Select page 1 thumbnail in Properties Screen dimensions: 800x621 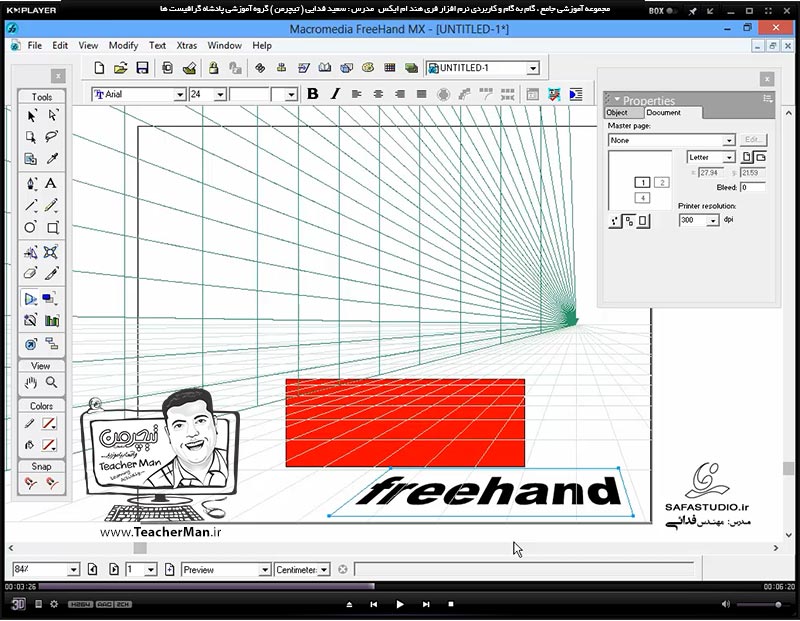click(x=642, y=182)
